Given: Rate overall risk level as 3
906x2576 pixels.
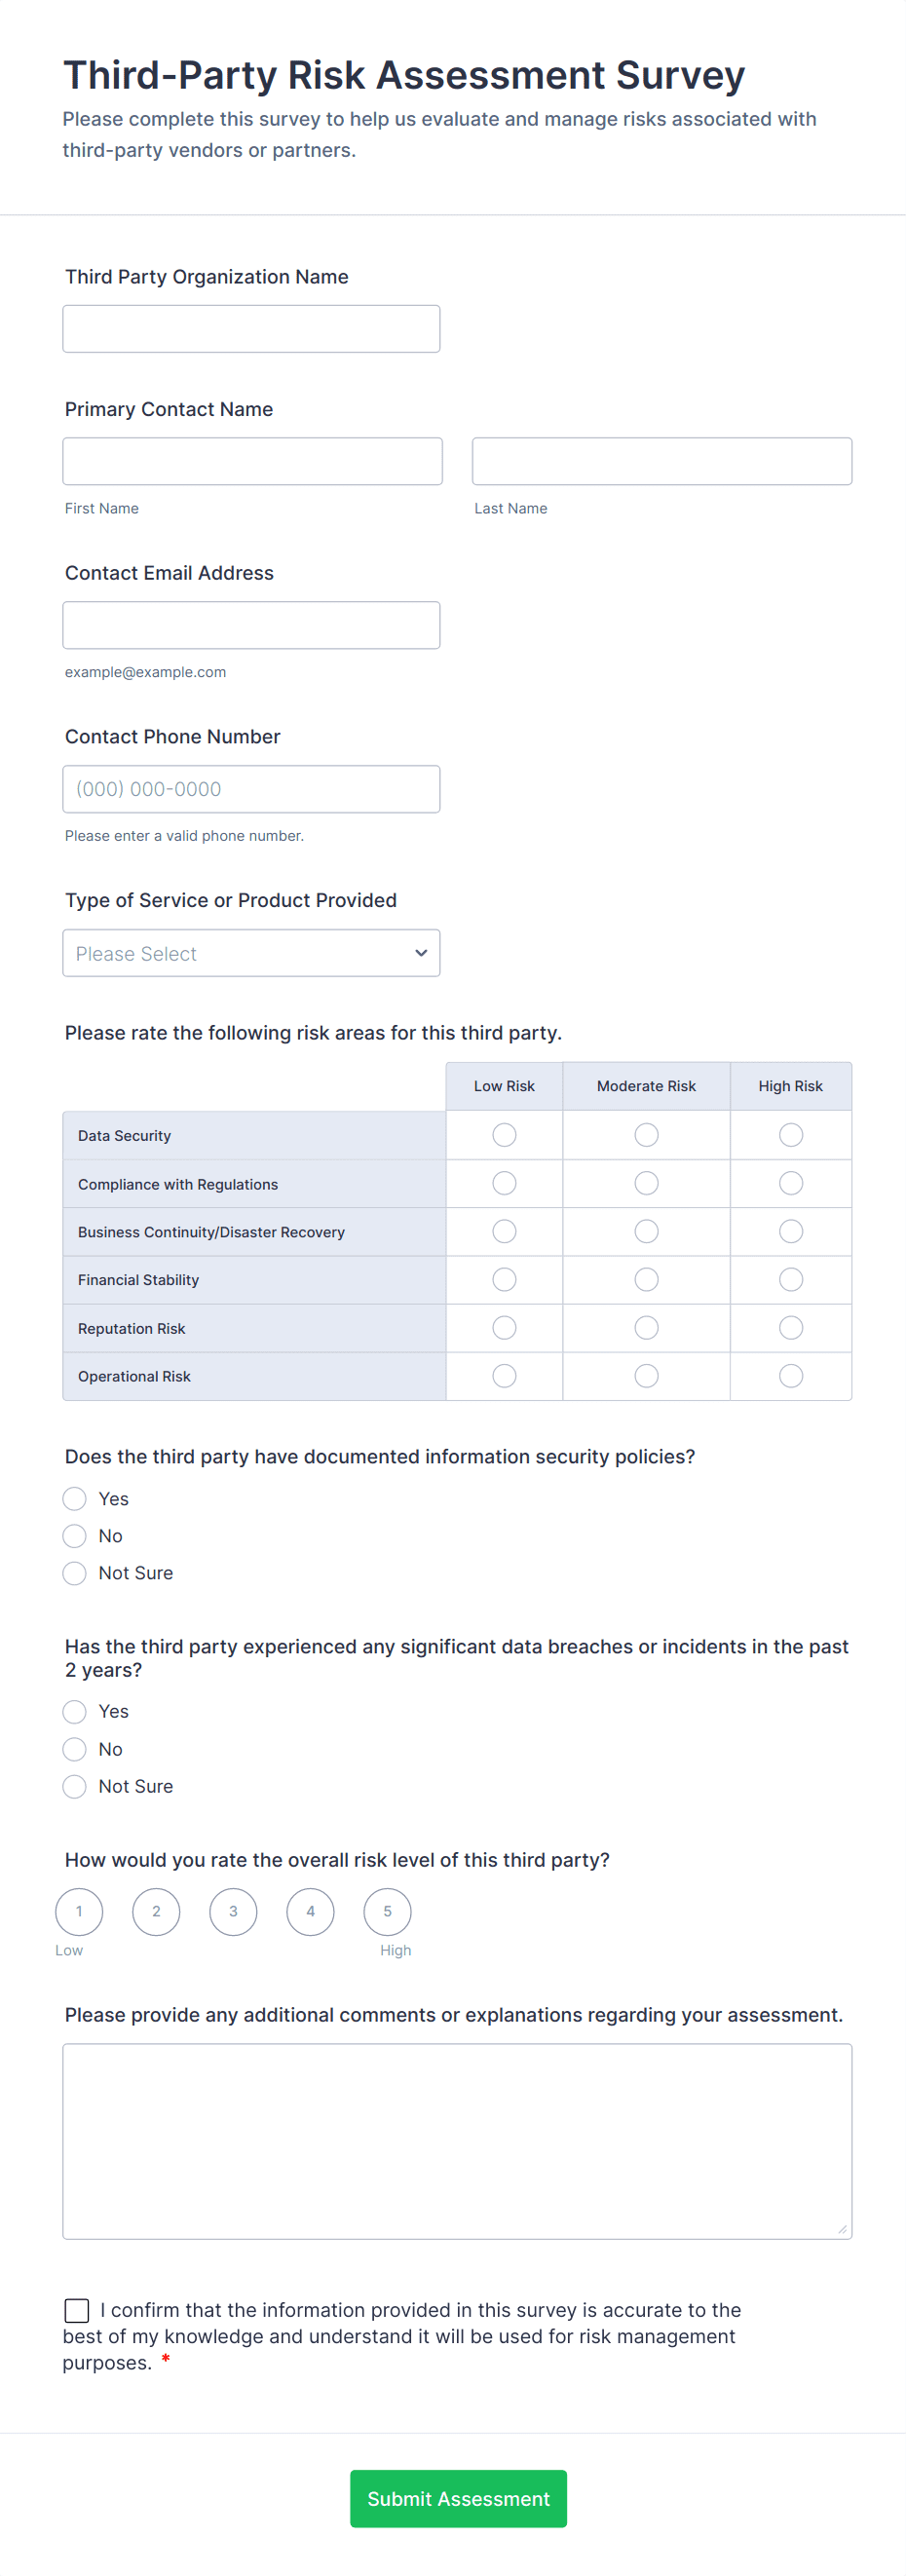Looking at the screenshot, I should (233, 1911).
